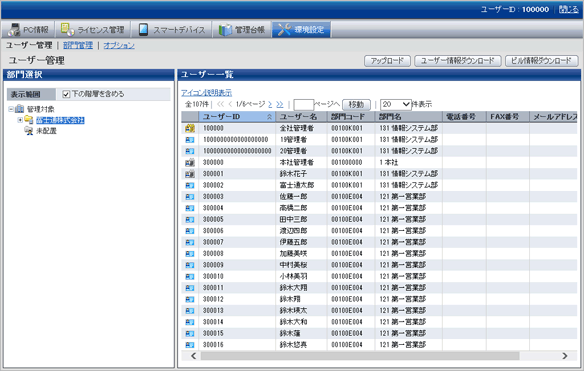Click admin icon for 本社管理者 row
Viewport: 584px width, 371px height.
click(x=190, y=163)
